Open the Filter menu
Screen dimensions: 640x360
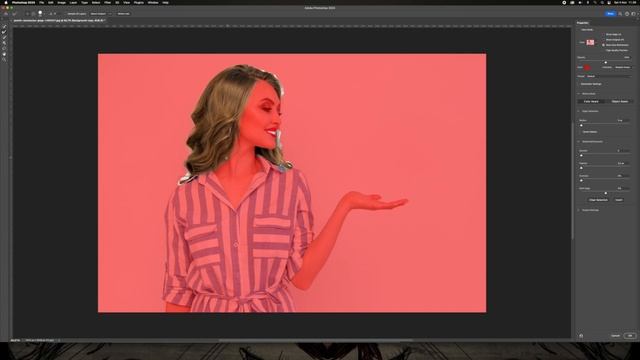click(x=107, y=2)
